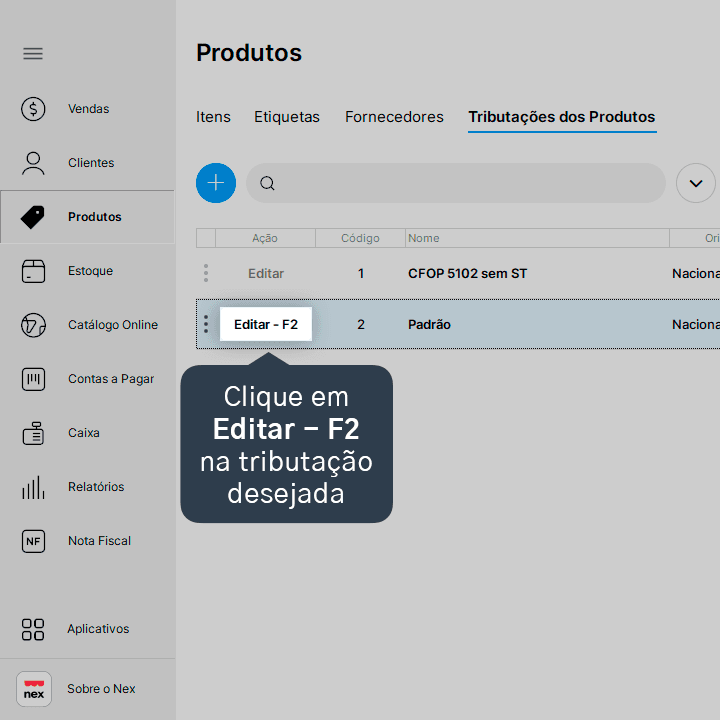Switch to the Fornecedores tab
This screenshot has width=720, height=720.
[x=394, y=117]
